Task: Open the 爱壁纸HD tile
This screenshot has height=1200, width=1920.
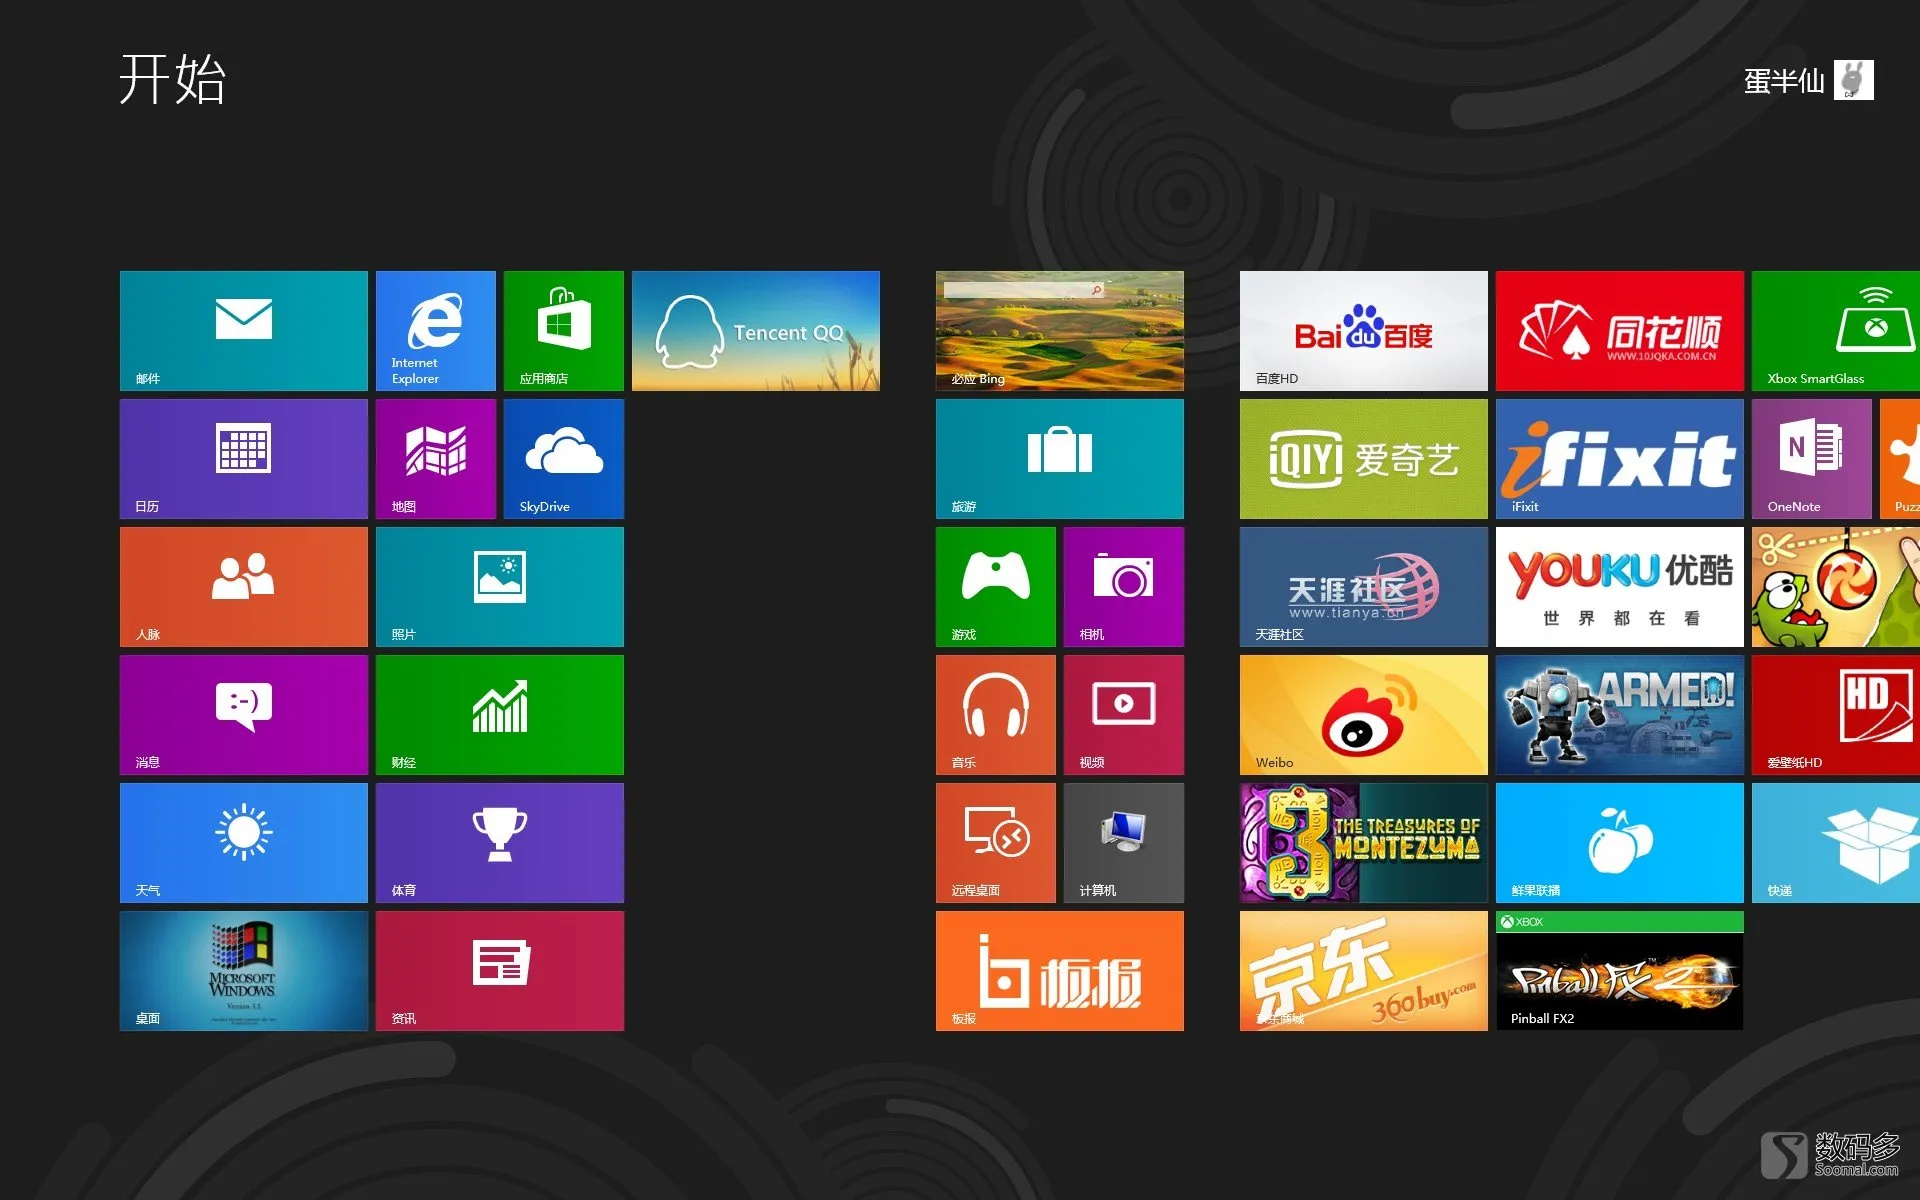Action: (1836, 715)
